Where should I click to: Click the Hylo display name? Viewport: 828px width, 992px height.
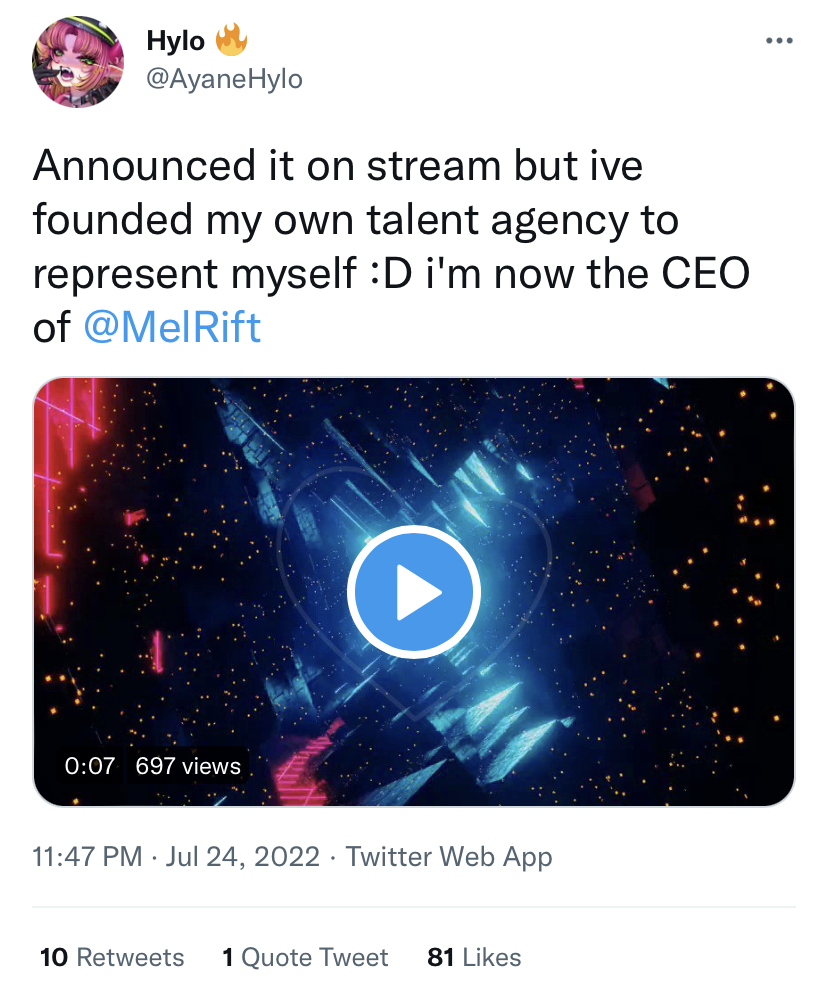click(175, 41)
